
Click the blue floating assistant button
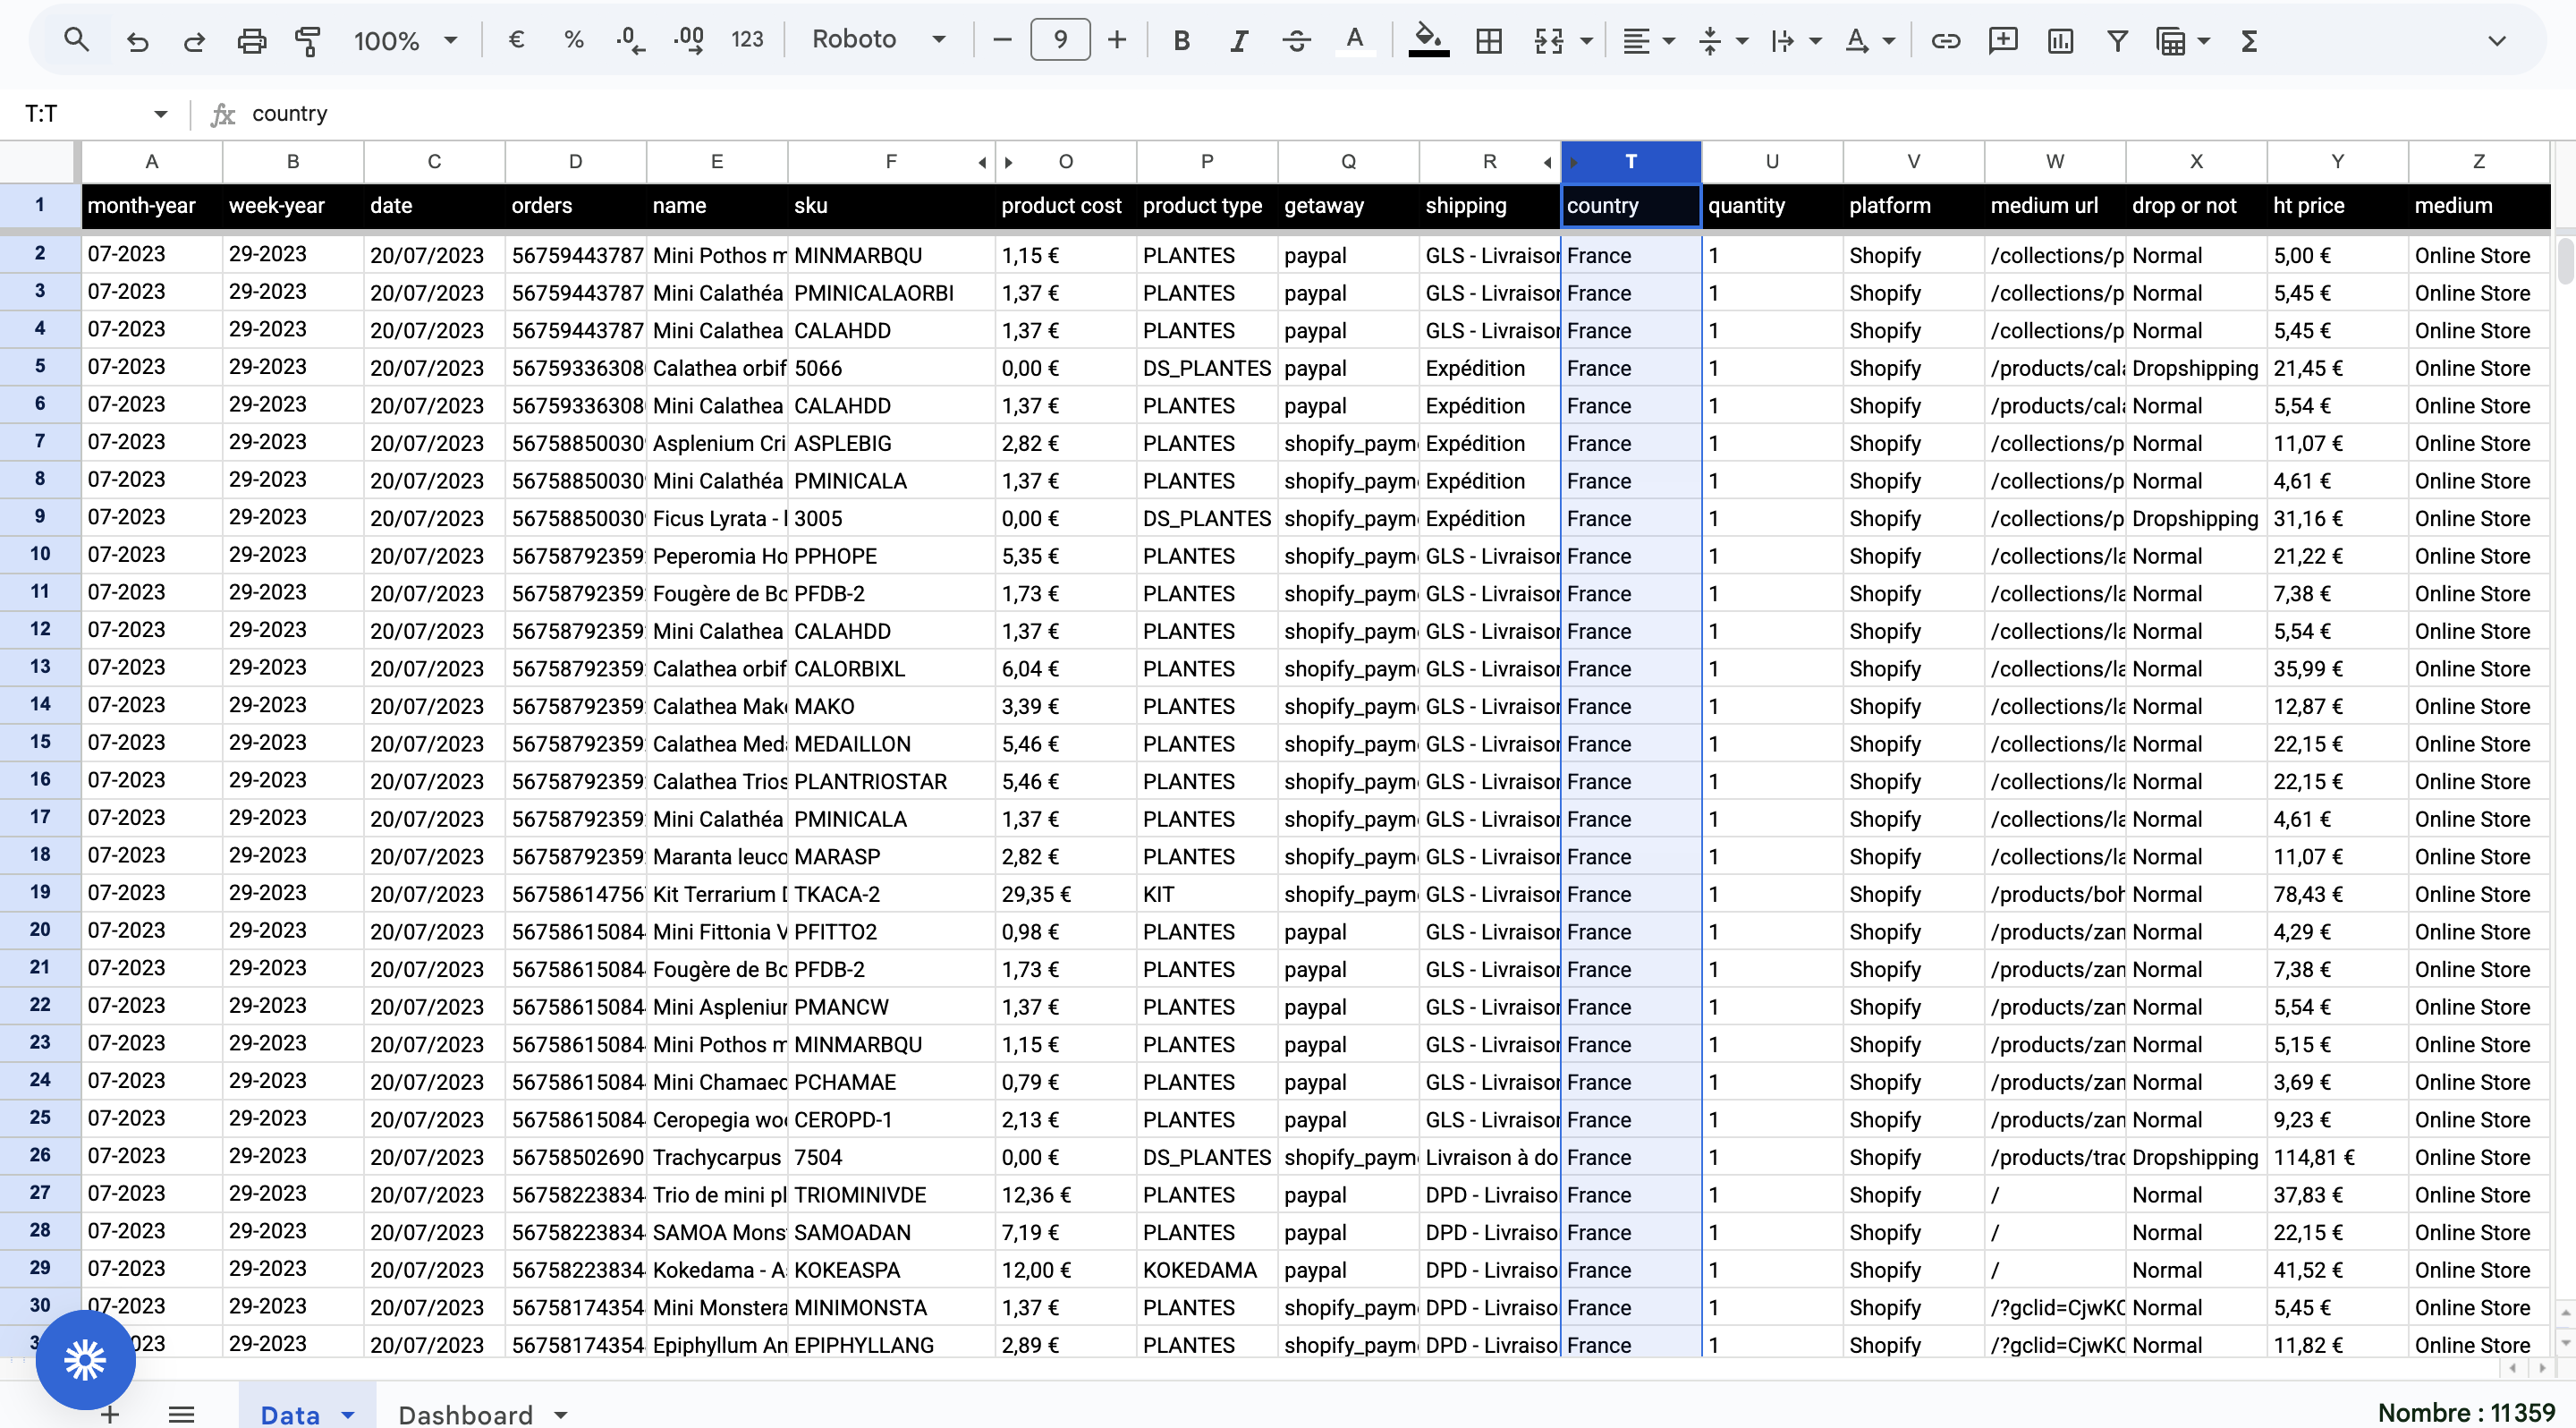point(85,1359)
